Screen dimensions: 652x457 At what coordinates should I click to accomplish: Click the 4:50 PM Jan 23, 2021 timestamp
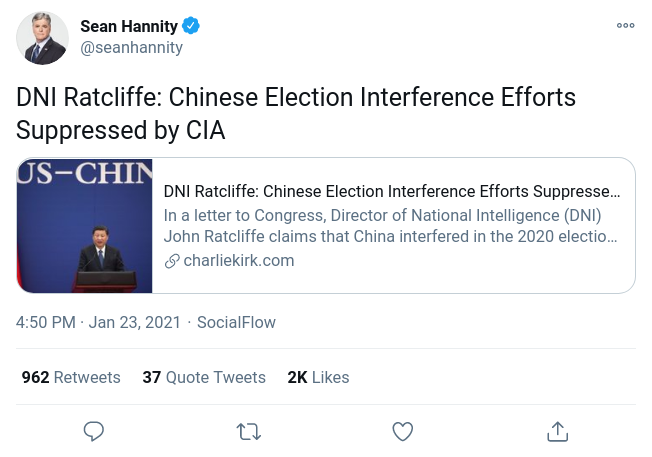[98, 322]
